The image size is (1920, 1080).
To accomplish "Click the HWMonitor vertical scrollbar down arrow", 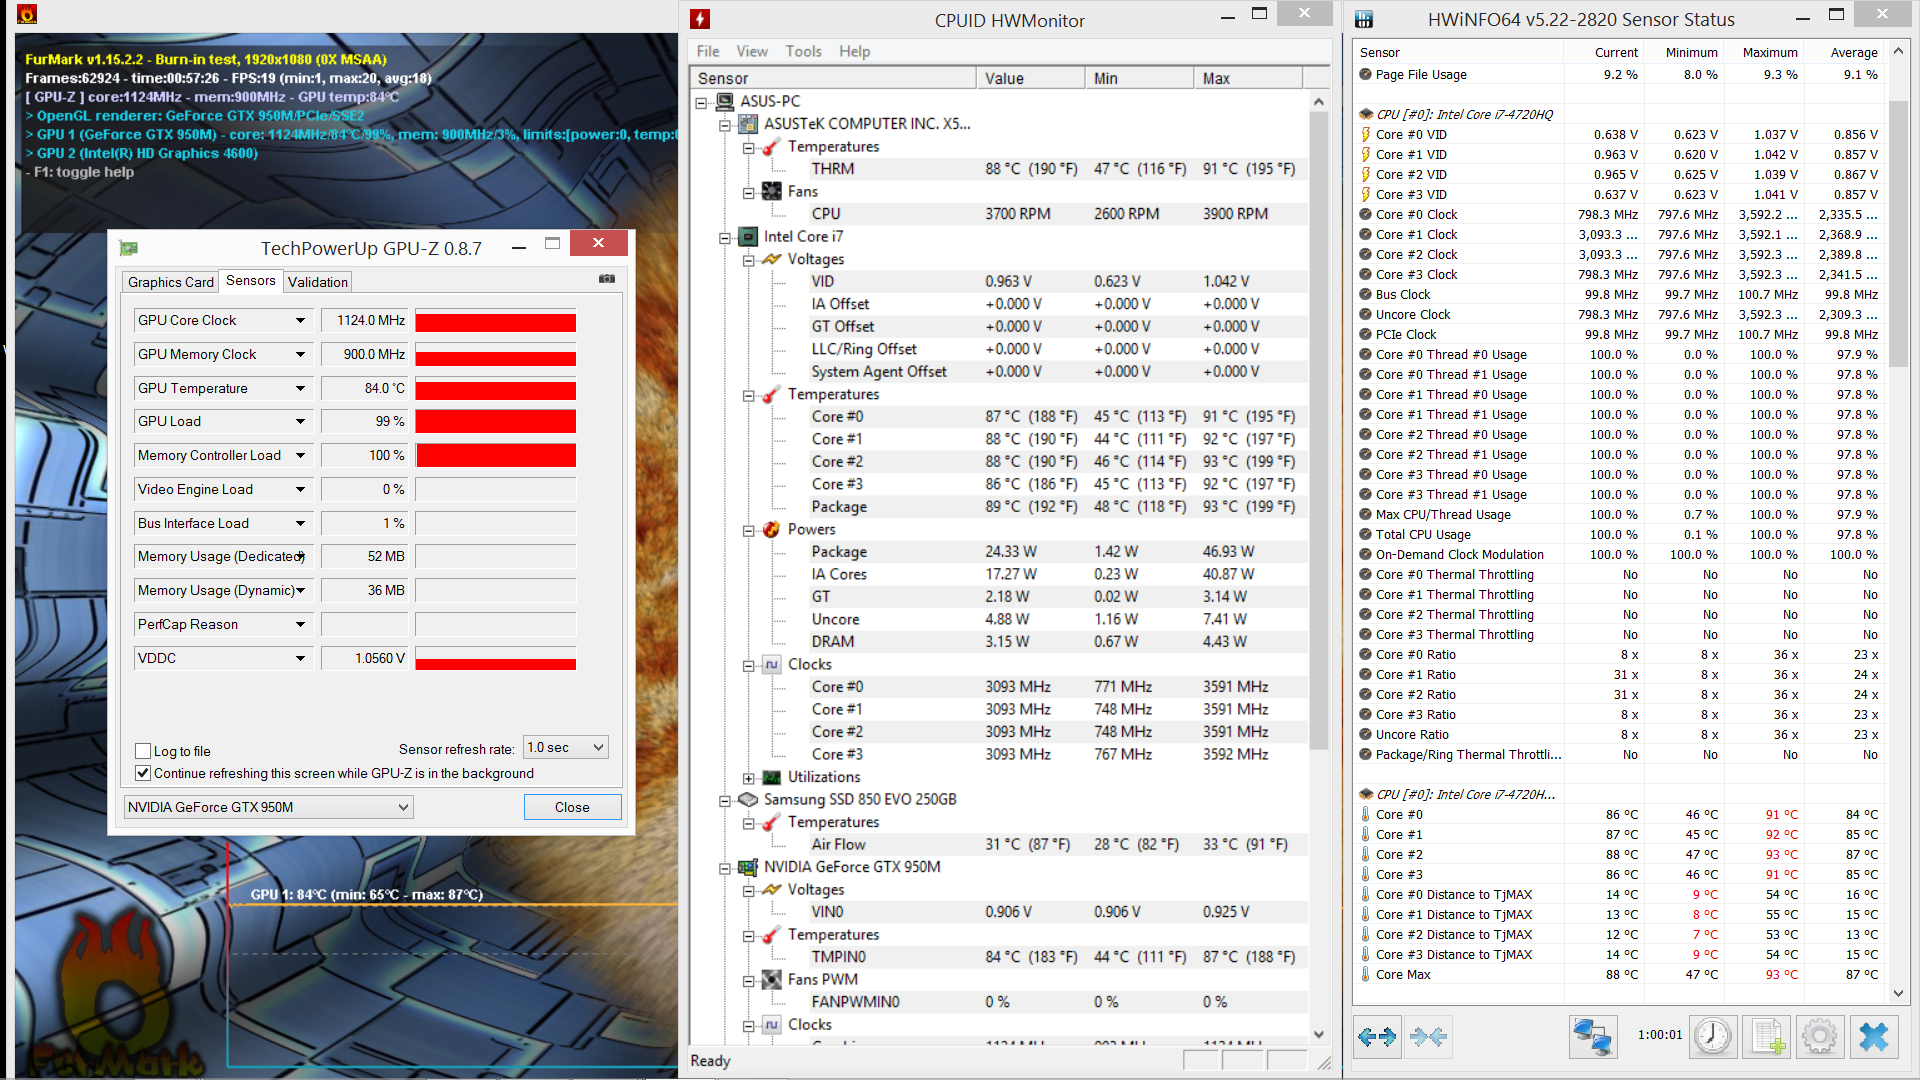I will tap(1318, 1034).
